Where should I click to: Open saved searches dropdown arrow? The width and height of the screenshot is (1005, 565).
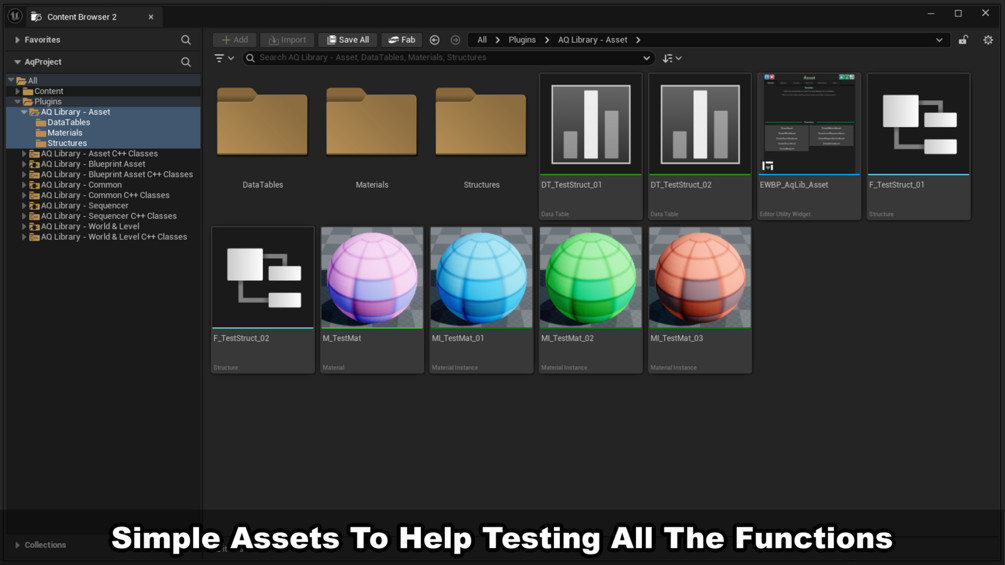point(646,58)
